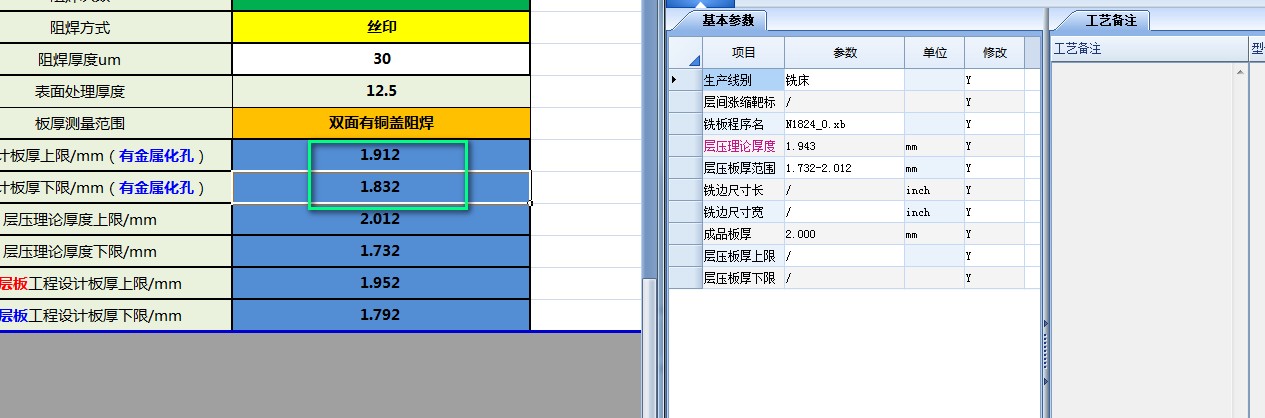This screenshot has width=1265, height=418.
Task: Click the 项目 column header
Action: click(x=743, y=52)
